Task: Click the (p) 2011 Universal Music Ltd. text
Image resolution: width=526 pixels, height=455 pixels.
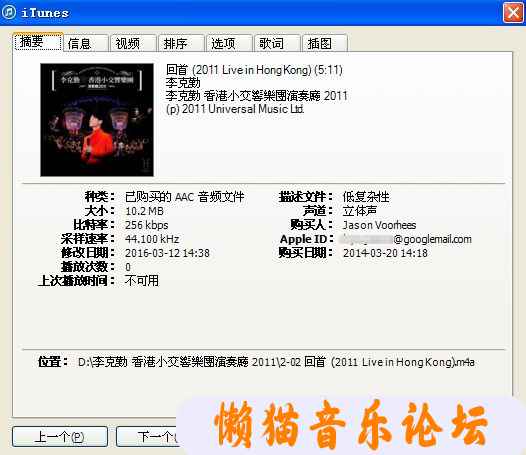Action: (x=235, y=109)
